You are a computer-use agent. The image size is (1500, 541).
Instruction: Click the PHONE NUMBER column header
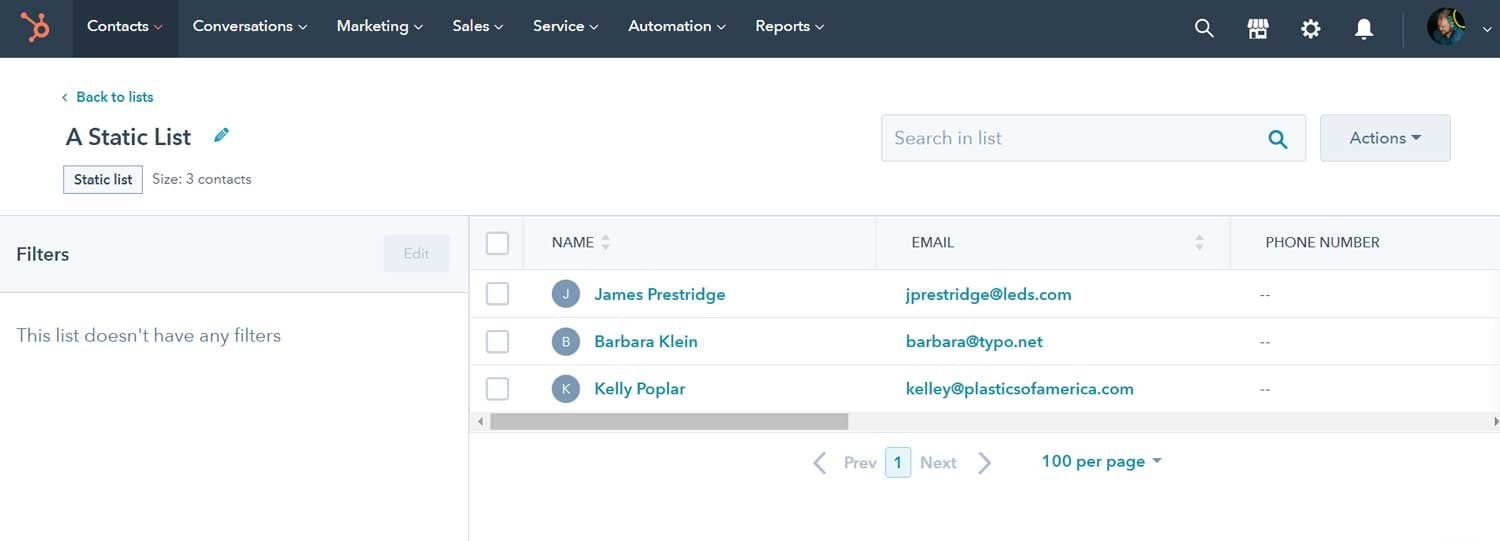click(x=1322, y=242)
